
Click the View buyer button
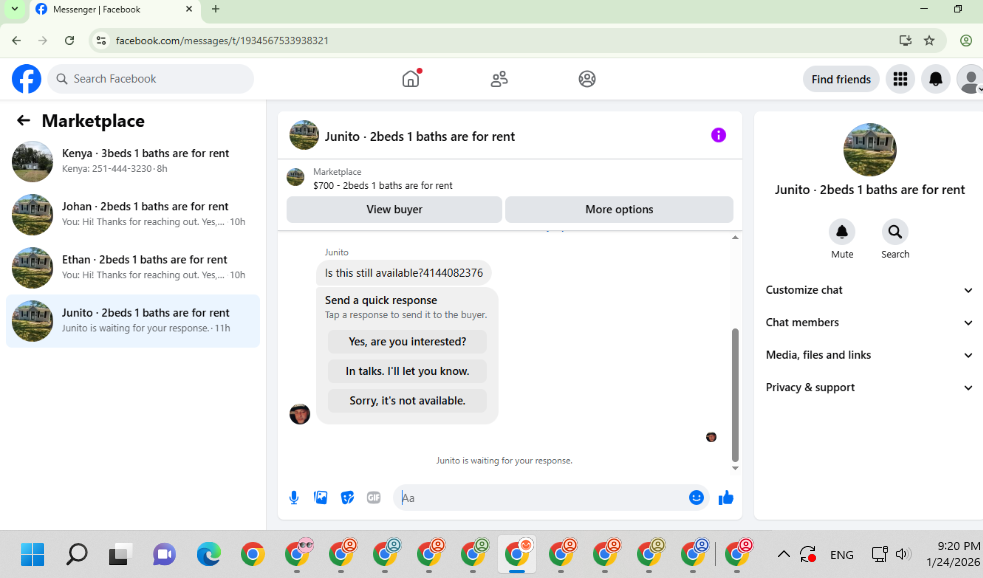coord(394,209)
